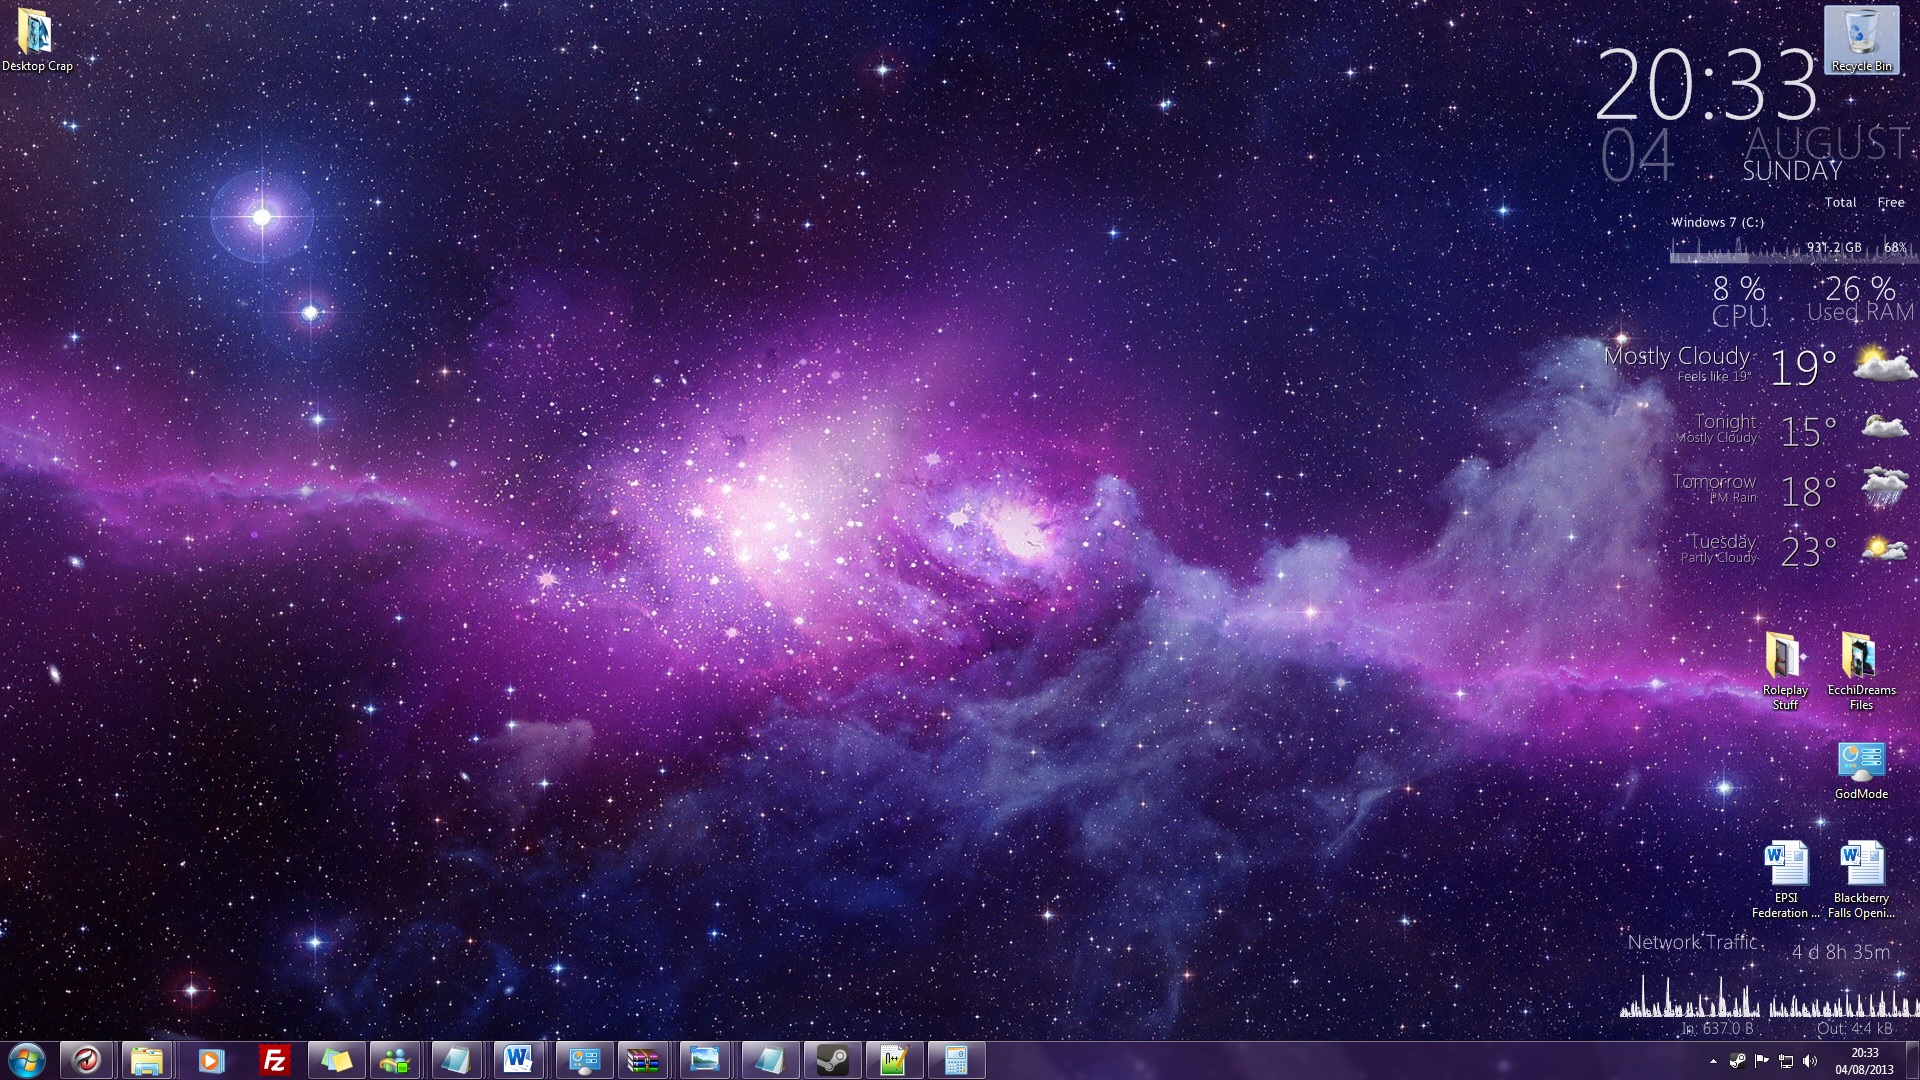Open Windows Media Player taskbar icon
The height and width of the screenshot is (1080, 1920).
[x=210, y=1060]
